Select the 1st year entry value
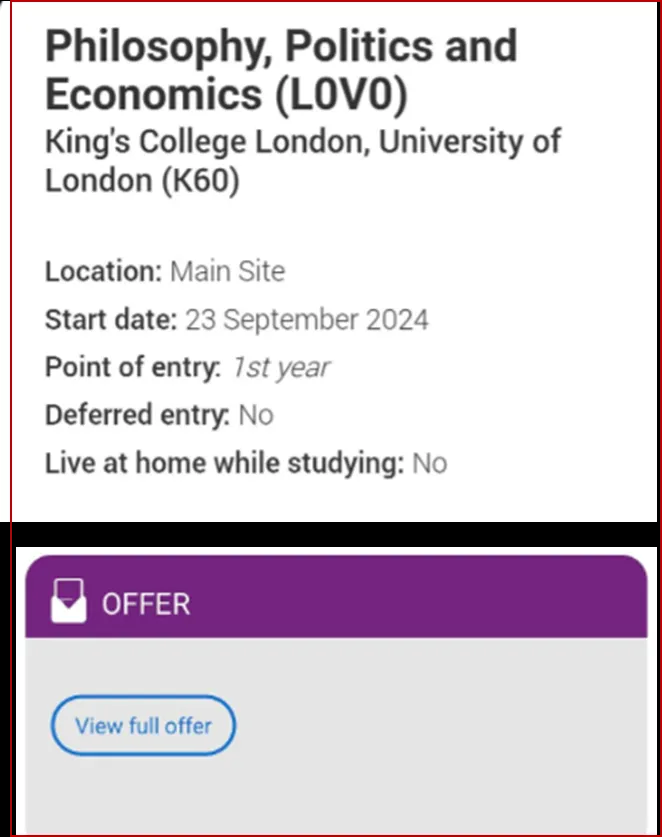This screenshot has width=662, height=837. coord(280,368)
